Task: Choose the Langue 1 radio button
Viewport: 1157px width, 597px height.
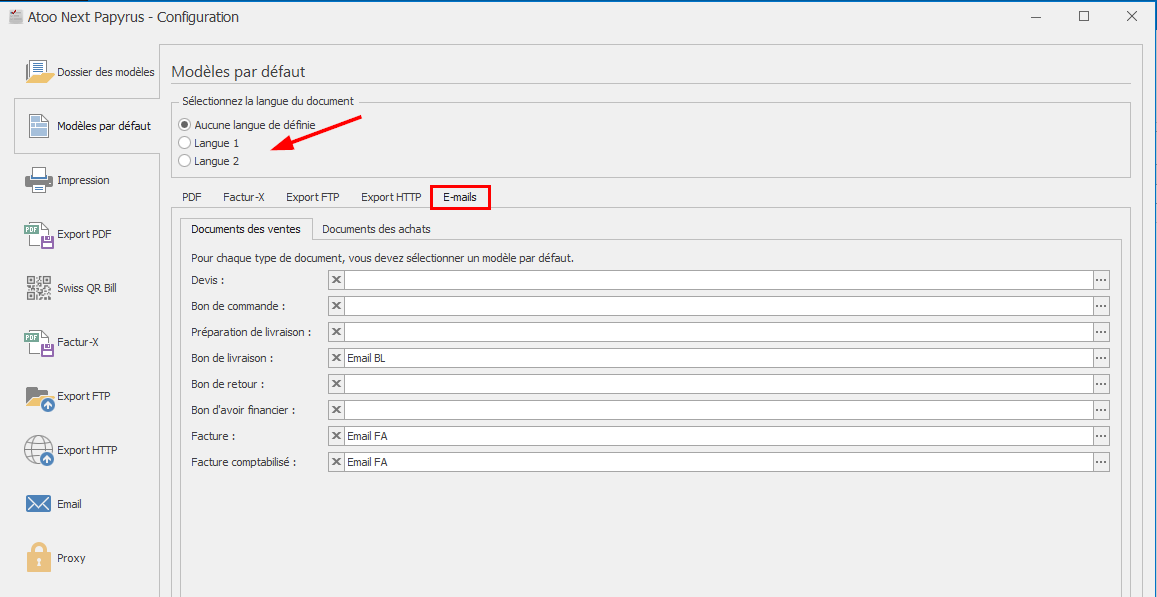Action: [x=184, y=143]
